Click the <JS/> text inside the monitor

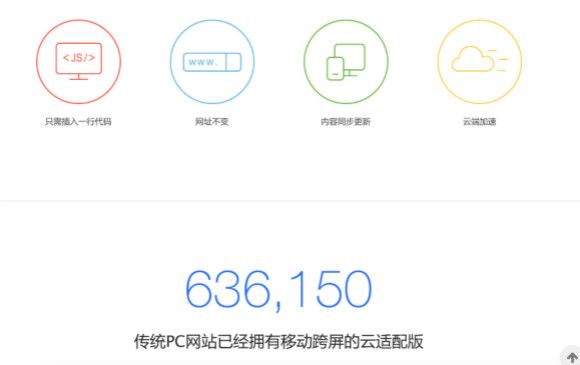pyautogui.click(x=79, y=58)
